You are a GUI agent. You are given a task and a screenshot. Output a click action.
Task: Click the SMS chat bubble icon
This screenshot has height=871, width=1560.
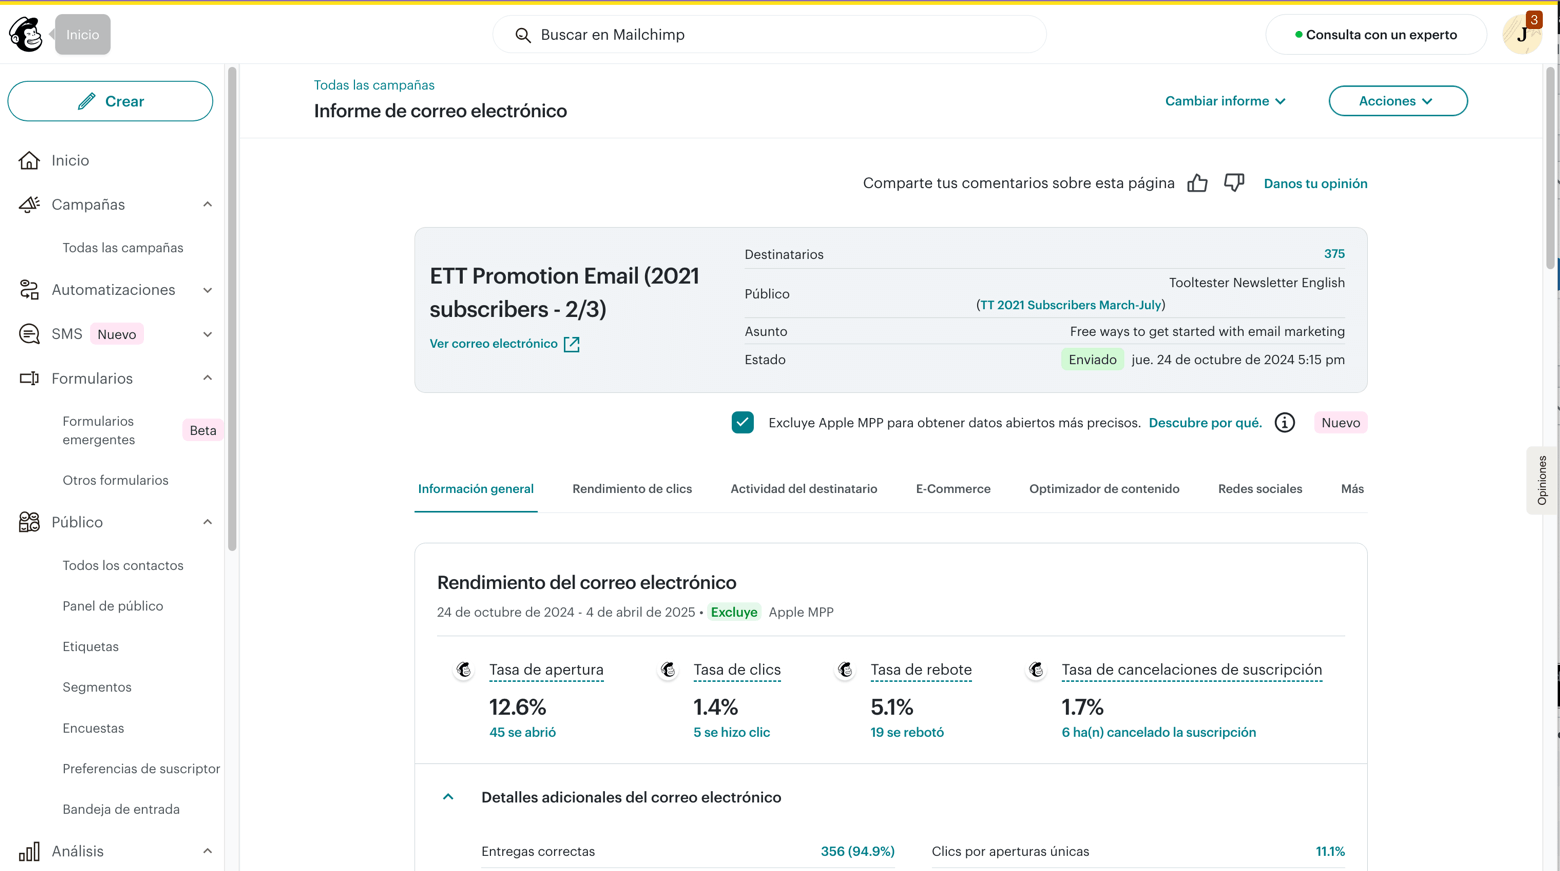(x=29, y=334)
